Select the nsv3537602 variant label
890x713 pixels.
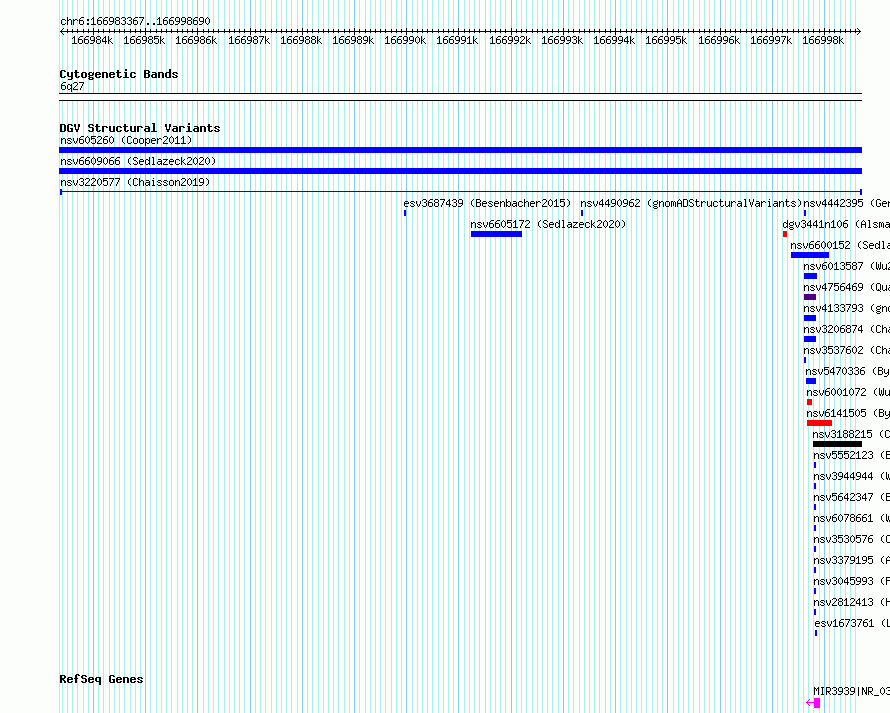point(846,350)
